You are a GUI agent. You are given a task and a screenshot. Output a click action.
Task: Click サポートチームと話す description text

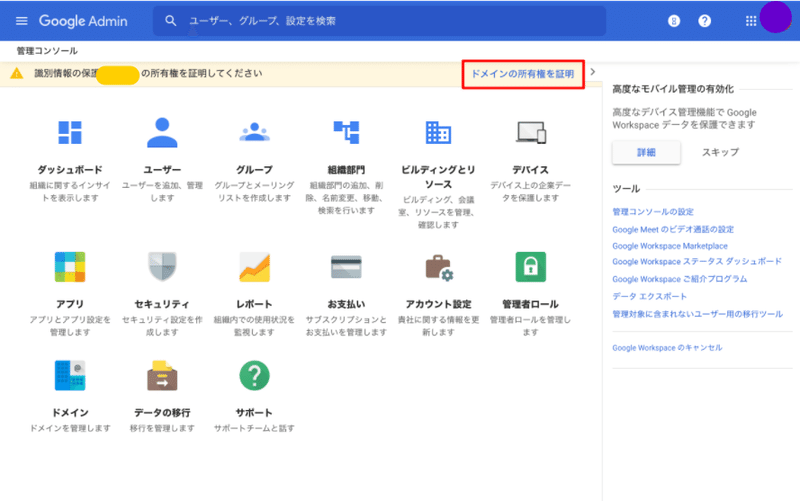[254, 429]
